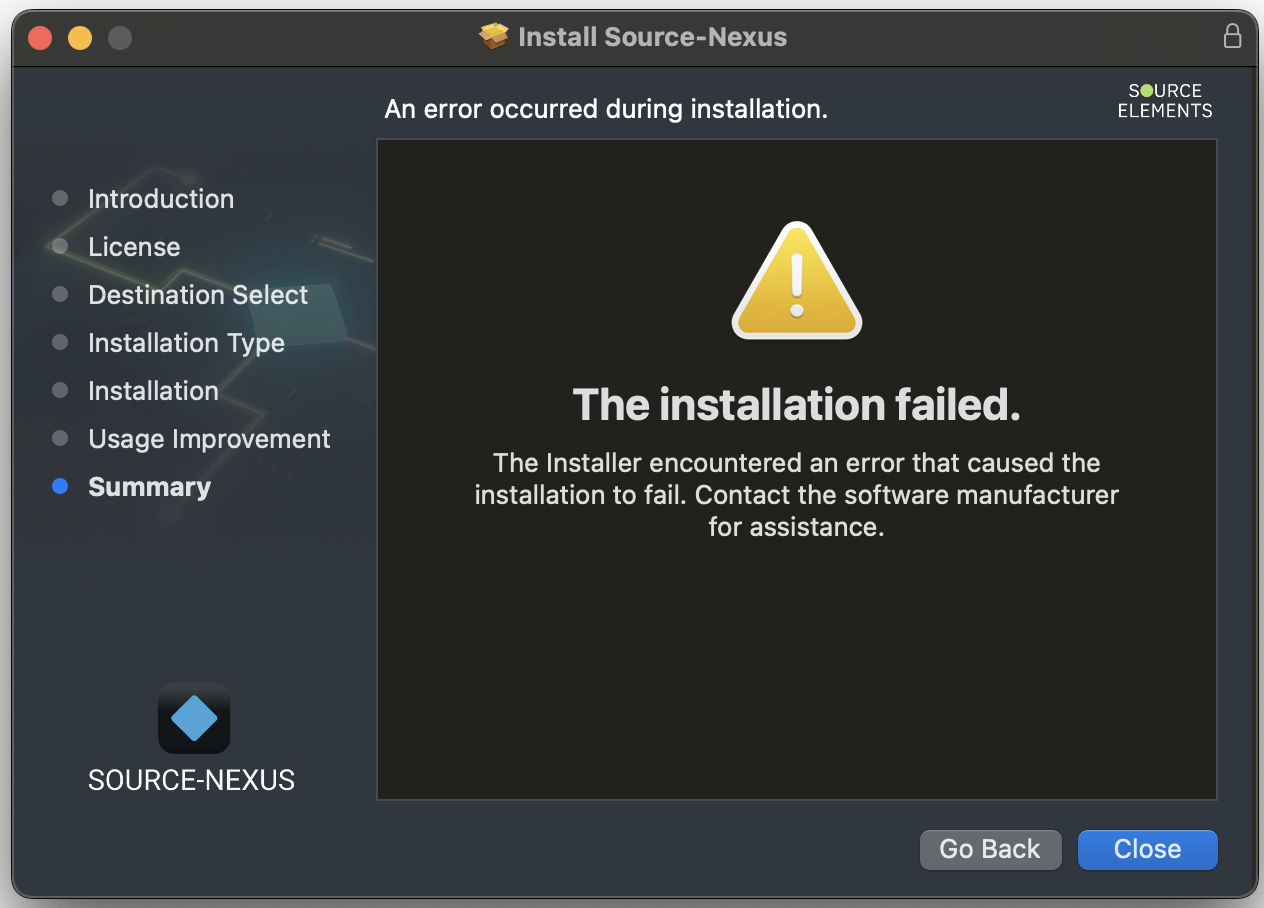Click the lock icon in title bar

[1232, 37]
